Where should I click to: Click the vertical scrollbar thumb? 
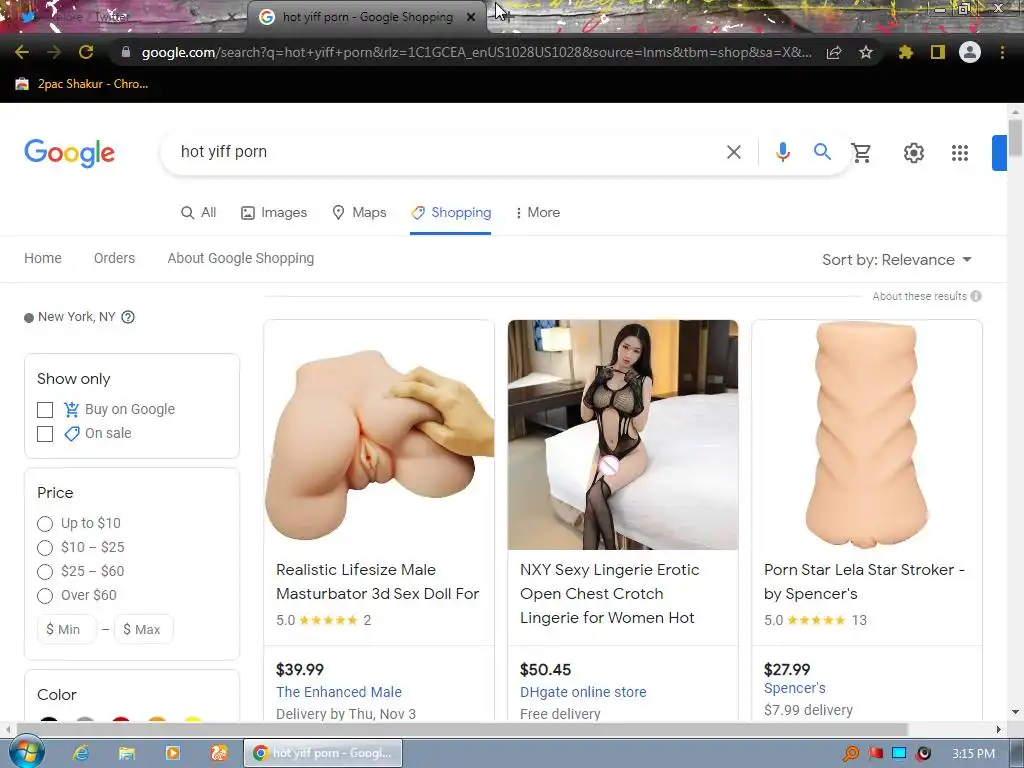click(1015, 138)
